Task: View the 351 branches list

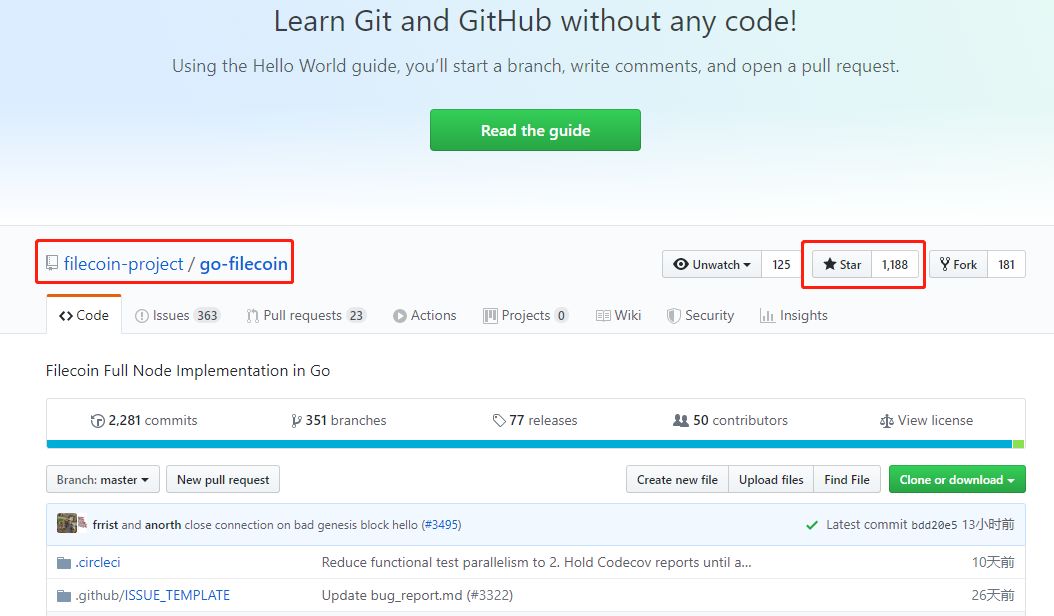Action: pyautogui.click(x=339, y=420)
